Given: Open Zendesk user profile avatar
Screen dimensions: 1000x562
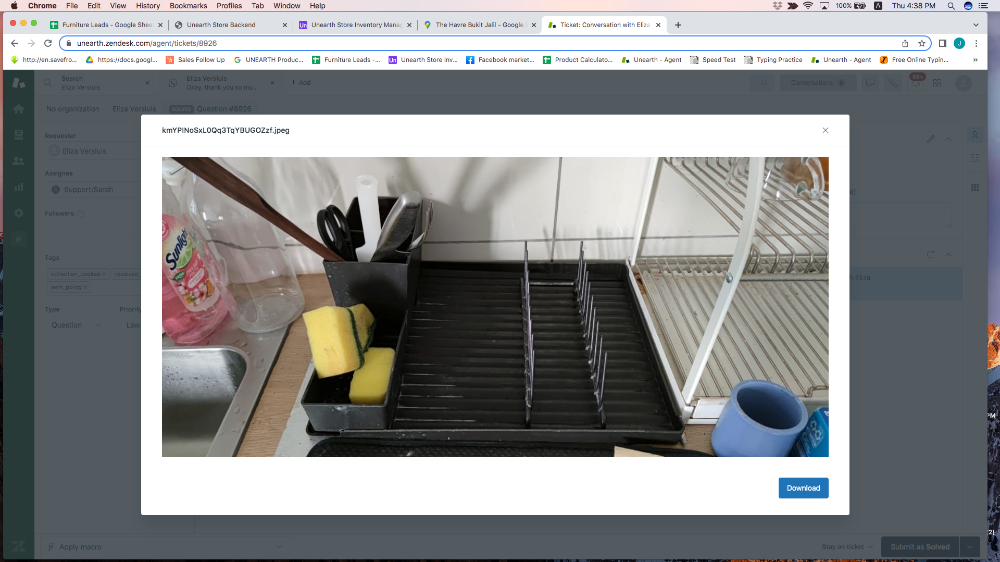Looking at the screenshot, I should pyautogui.click(x=964, y=83).
